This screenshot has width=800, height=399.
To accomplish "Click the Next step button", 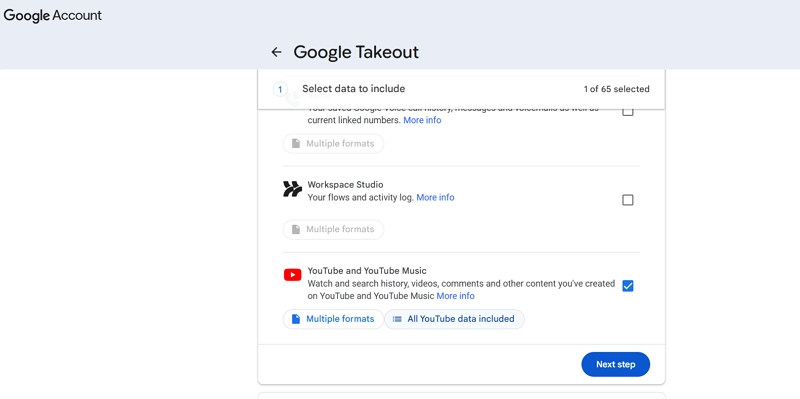I will 615,364.
